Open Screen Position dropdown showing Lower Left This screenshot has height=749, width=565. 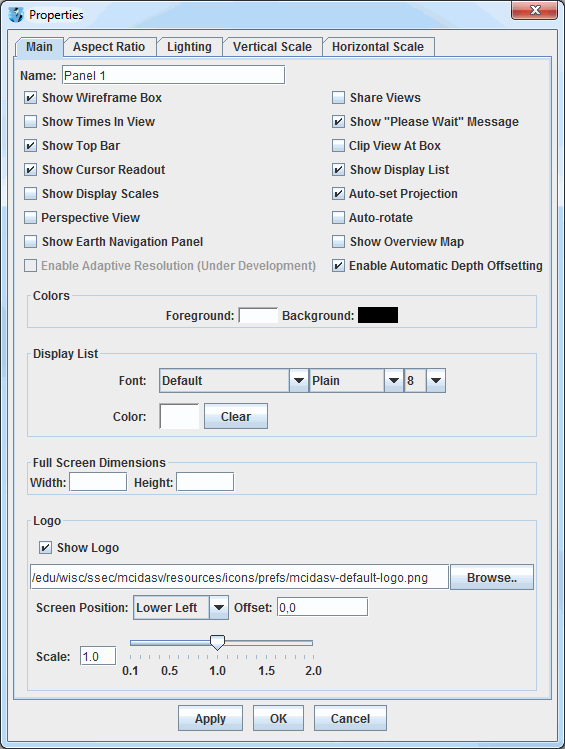[x=181, y=608]
